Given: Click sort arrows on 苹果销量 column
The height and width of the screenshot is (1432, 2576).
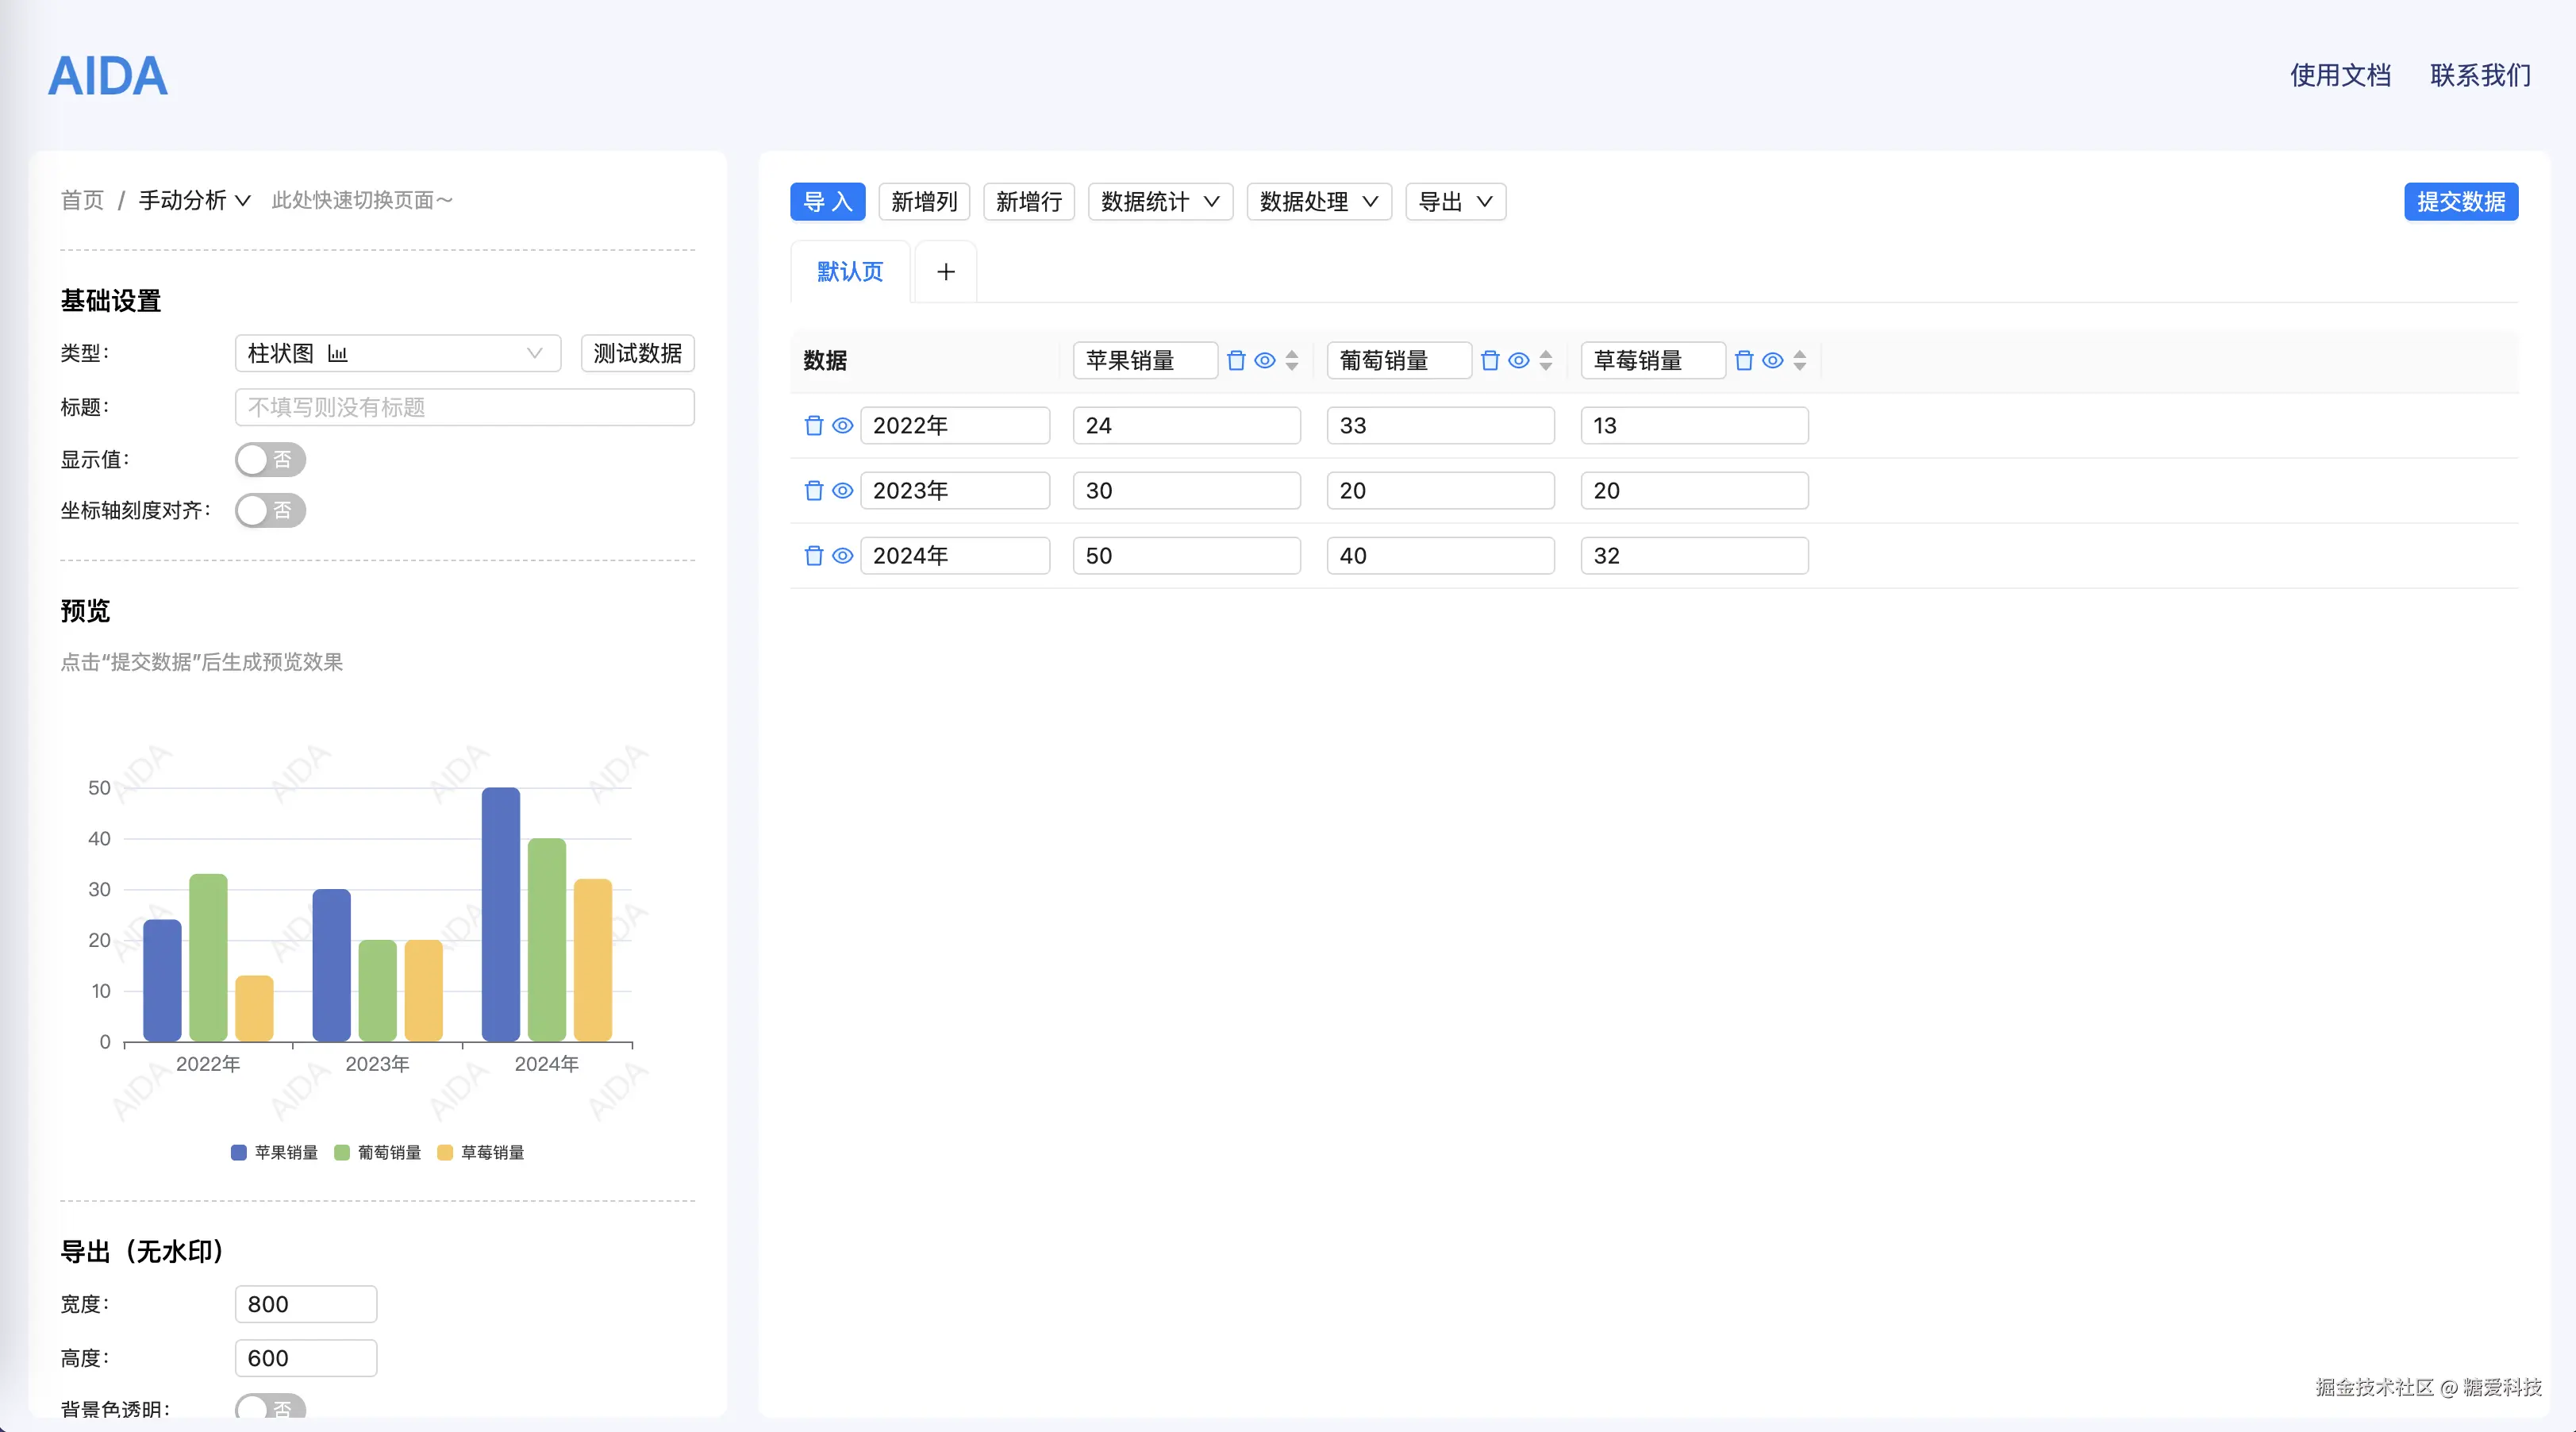Looking at the screenshot, I should (x=1292, y=361).
